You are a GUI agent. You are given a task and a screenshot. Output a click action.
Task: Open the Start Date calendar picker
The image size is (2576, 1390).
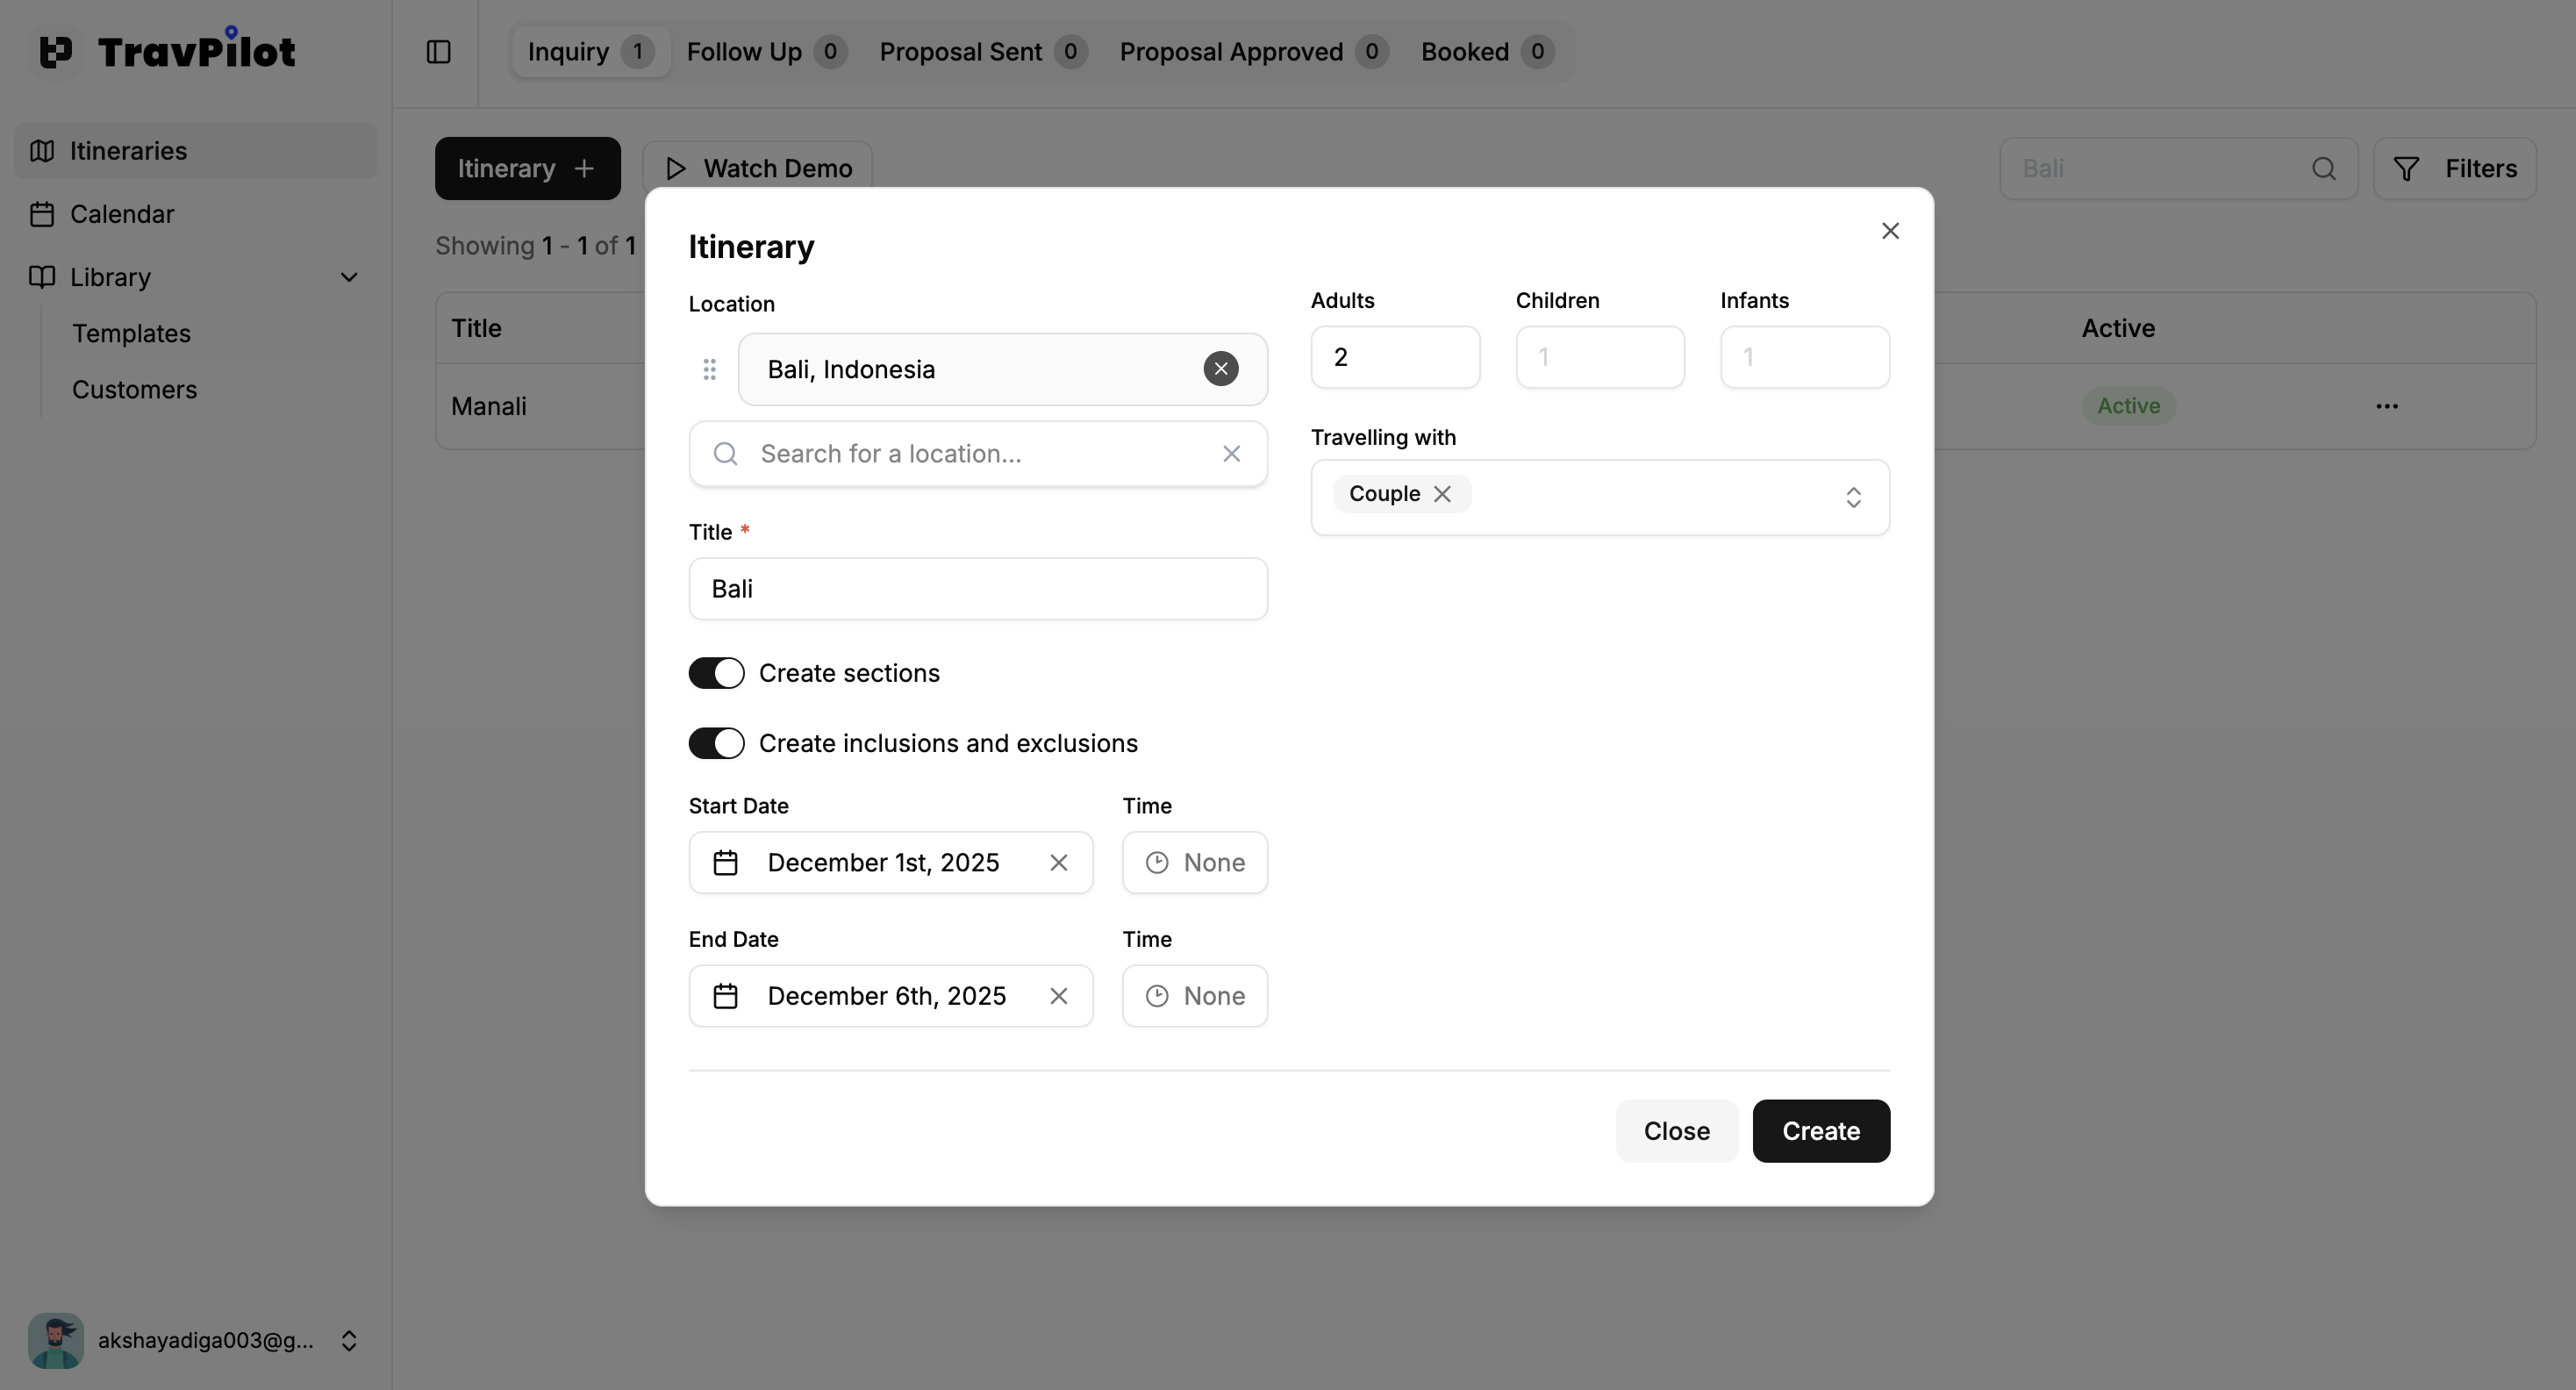point(726,862)
